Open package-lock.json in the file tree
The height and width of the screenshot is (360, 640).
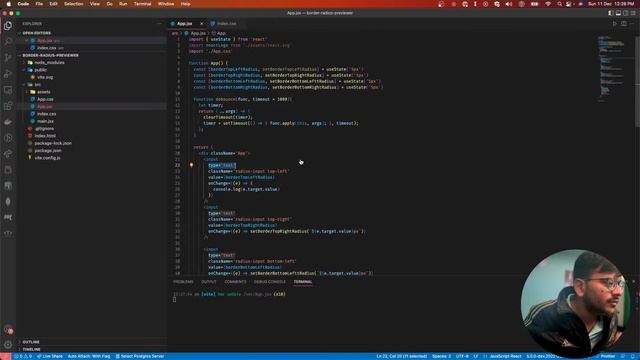click(x=53, y=143)
